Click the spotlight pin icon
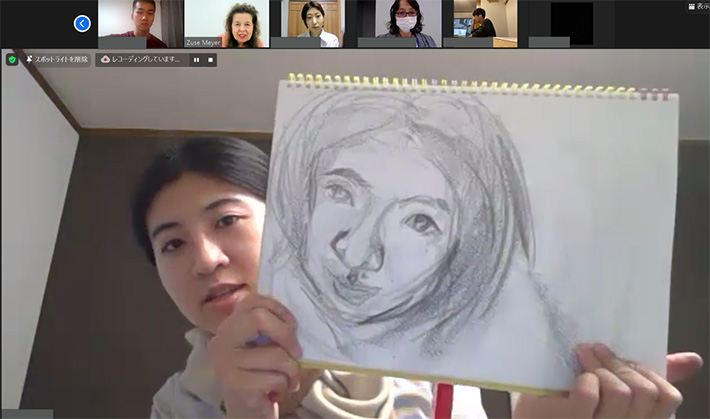The width and height of the screenshot is (710, 419). pyautogui.click(x=29, y=60)
